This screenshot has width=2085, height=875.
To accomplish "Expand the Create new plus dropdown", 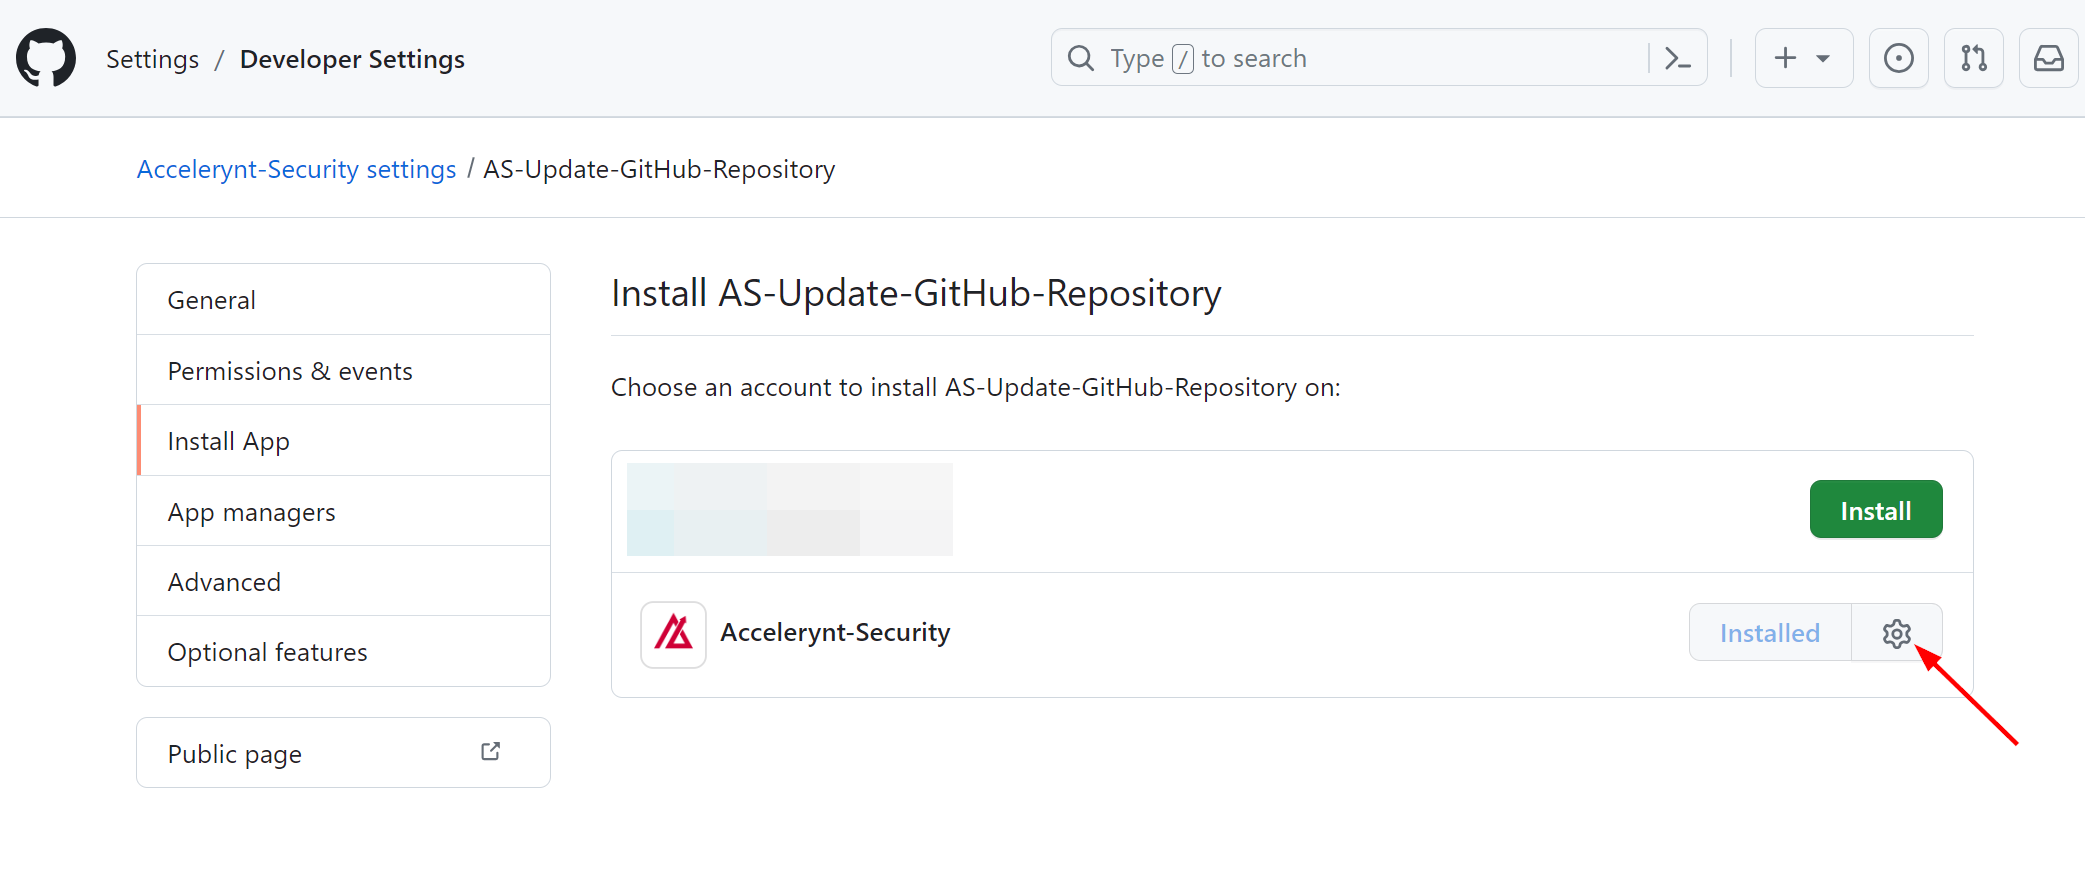I will click(1804, 58).
